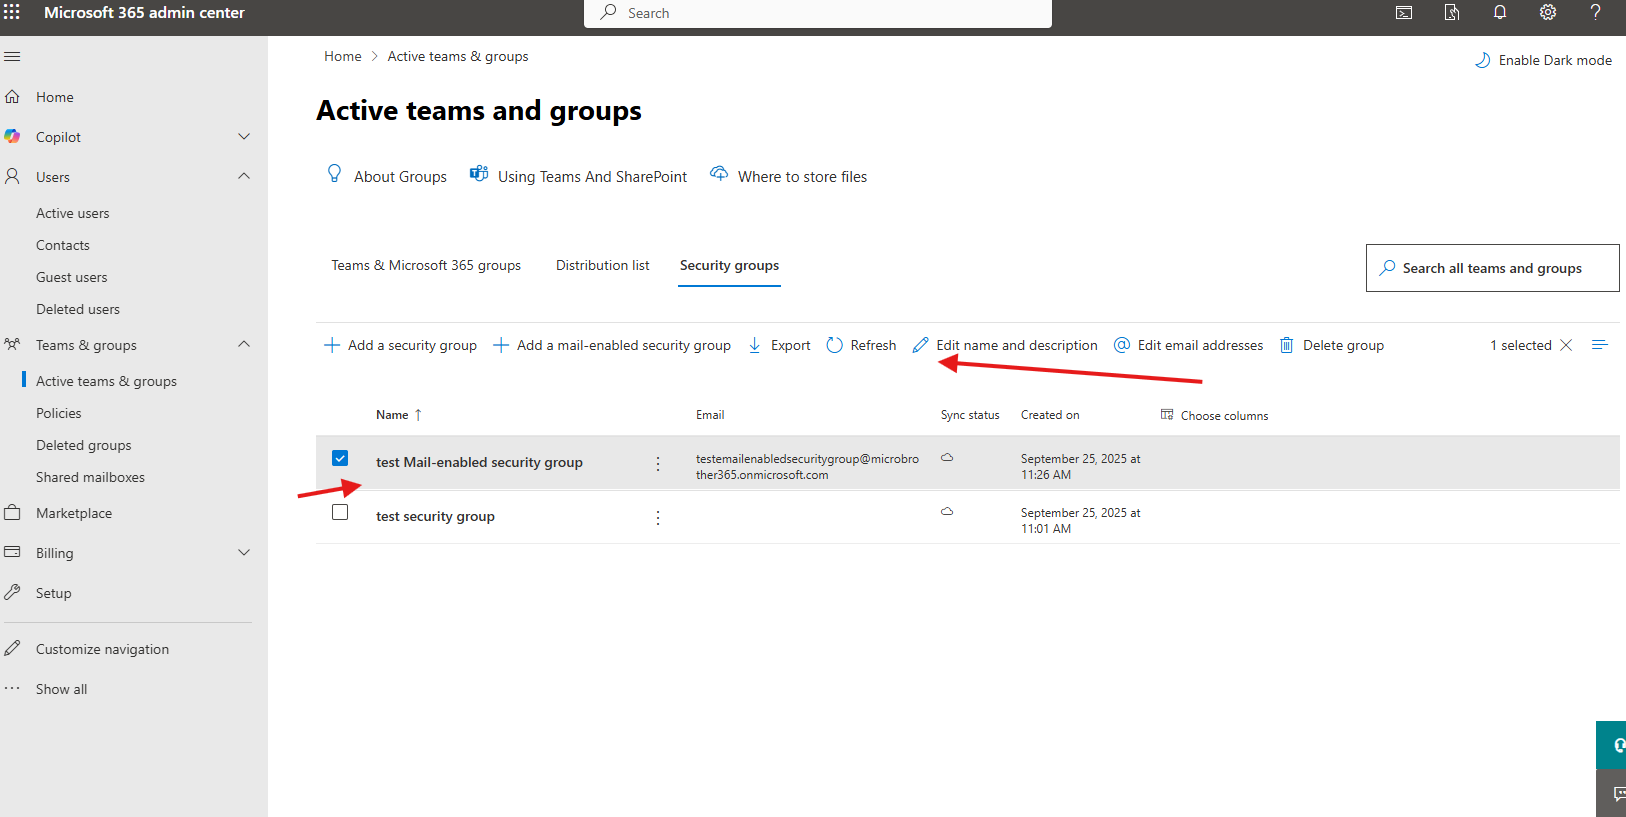Check the test security group checkbox
Viewport: 1626px width, 817px height.
340,512
